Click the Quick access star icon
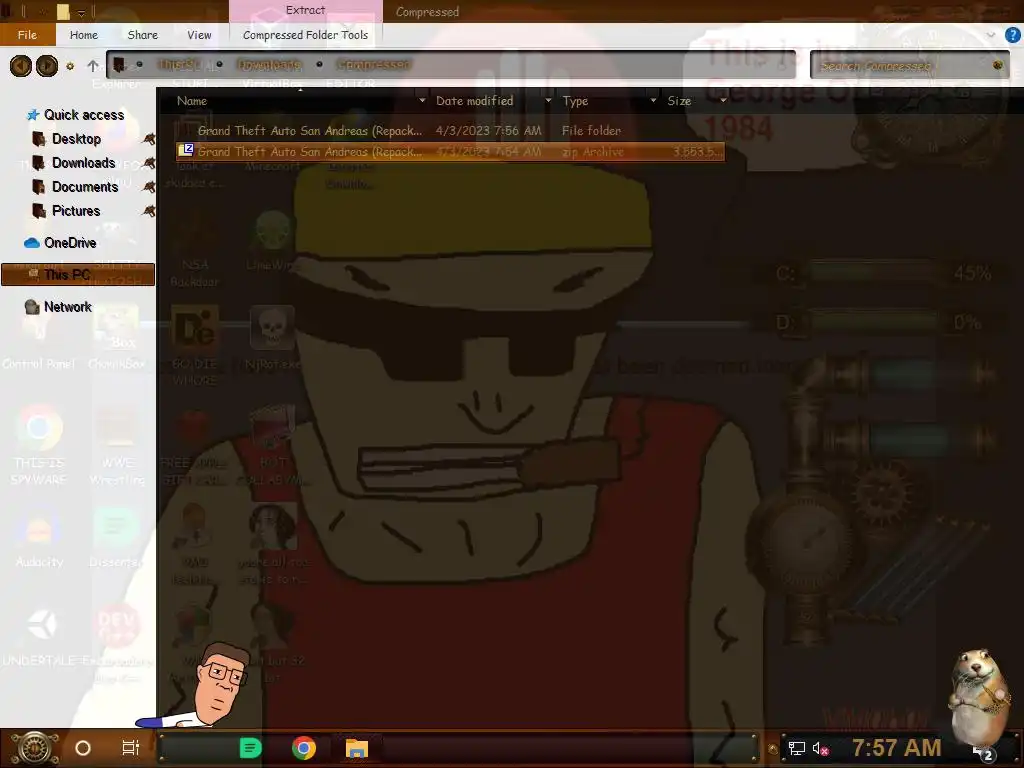 [x=33, y=115]
